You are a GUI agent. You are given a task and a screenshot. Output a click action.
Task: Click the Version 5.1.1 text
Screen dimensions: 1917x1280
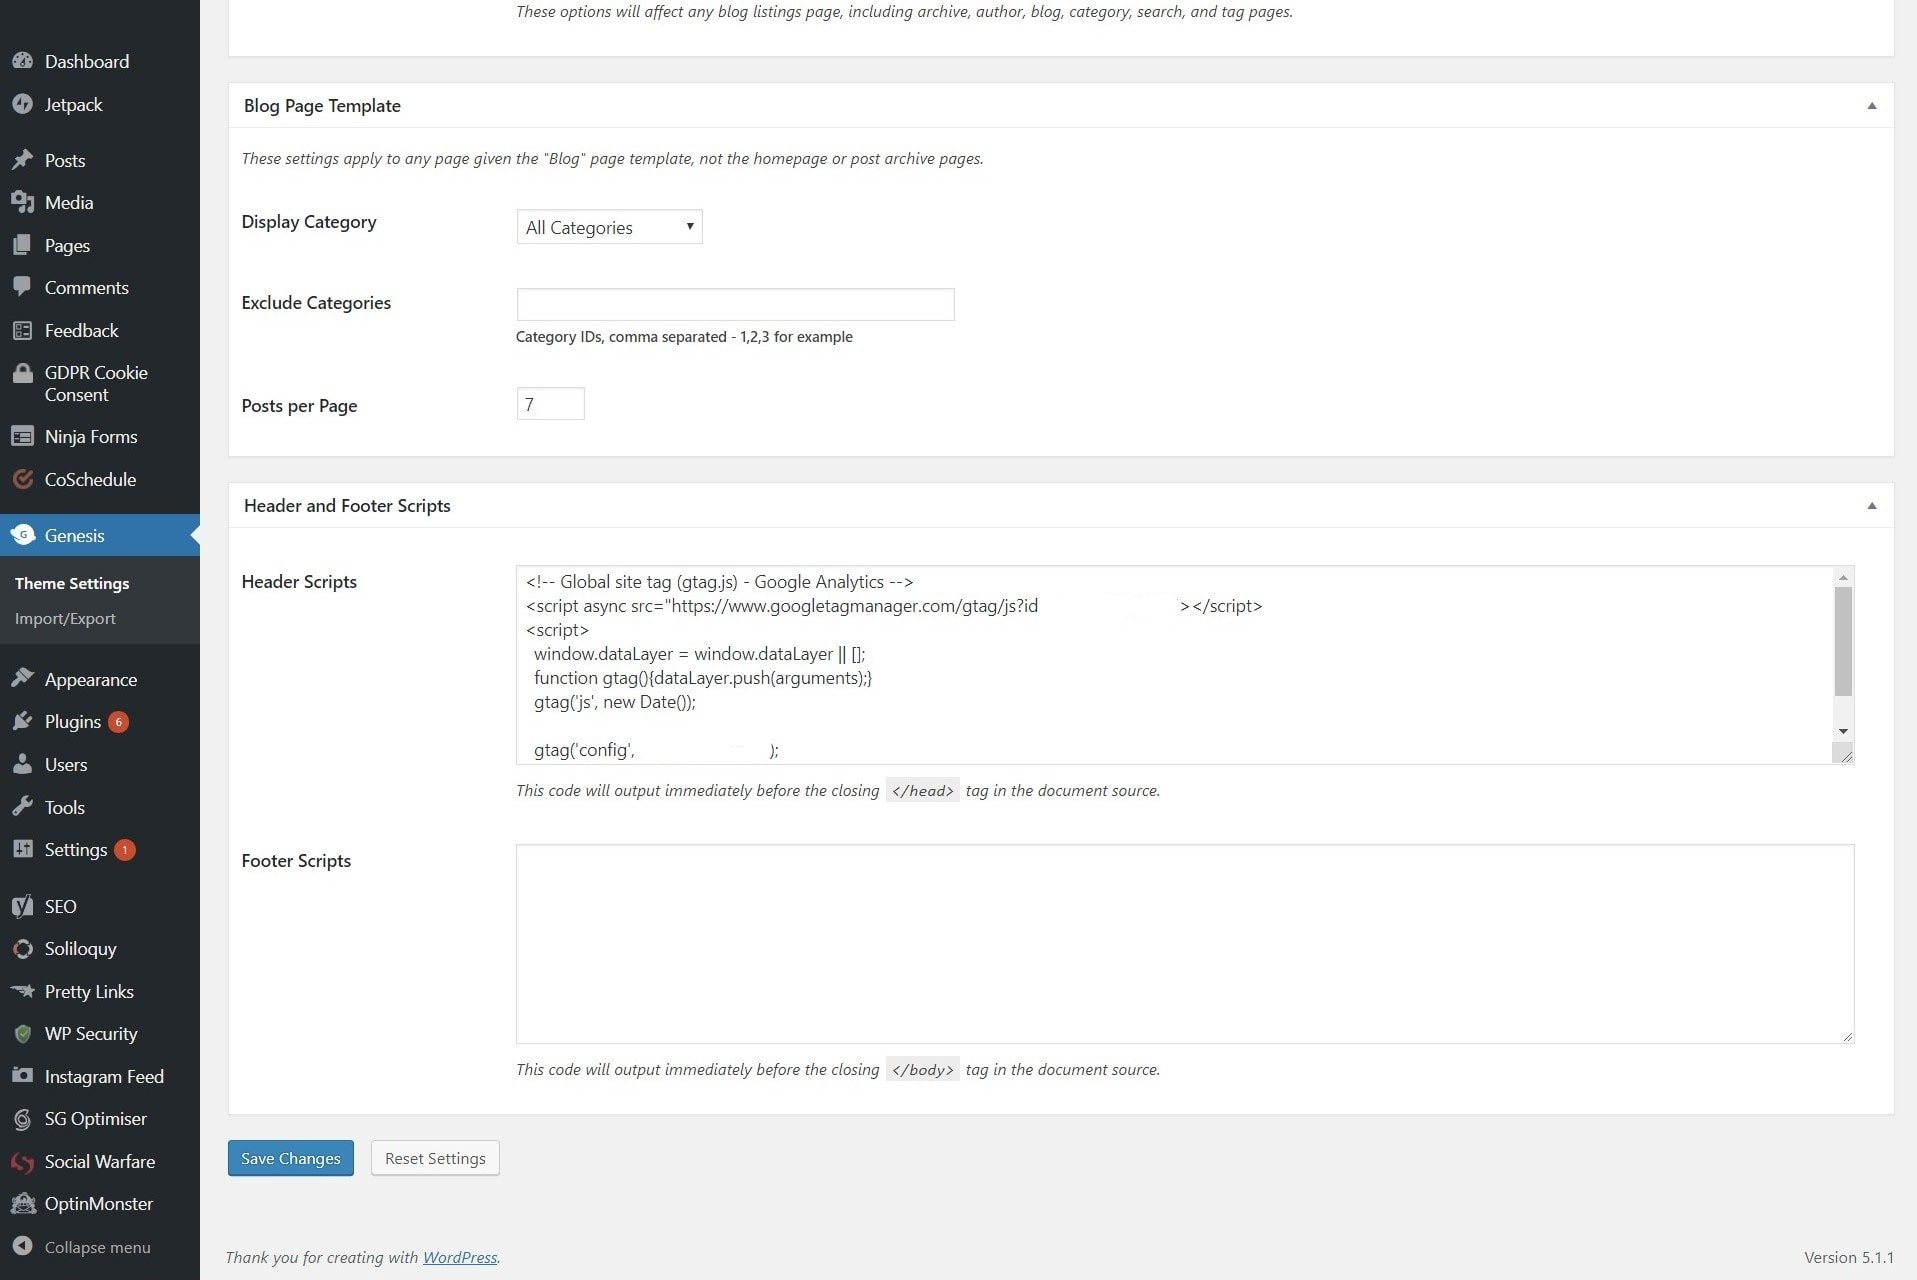pos(1848,1257)
